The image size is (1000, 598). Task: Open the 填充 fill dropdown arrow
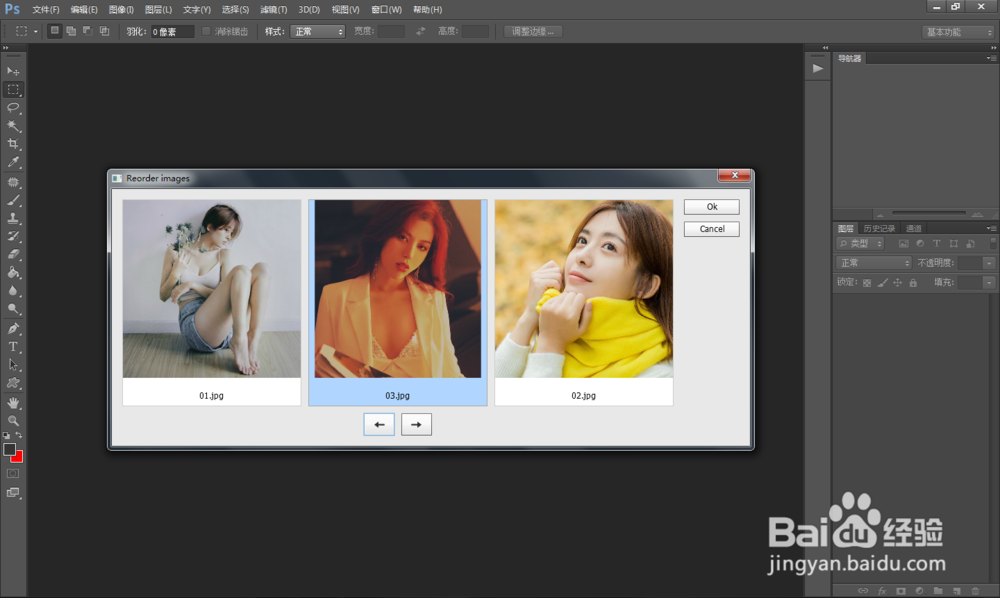tap(989, 282)
